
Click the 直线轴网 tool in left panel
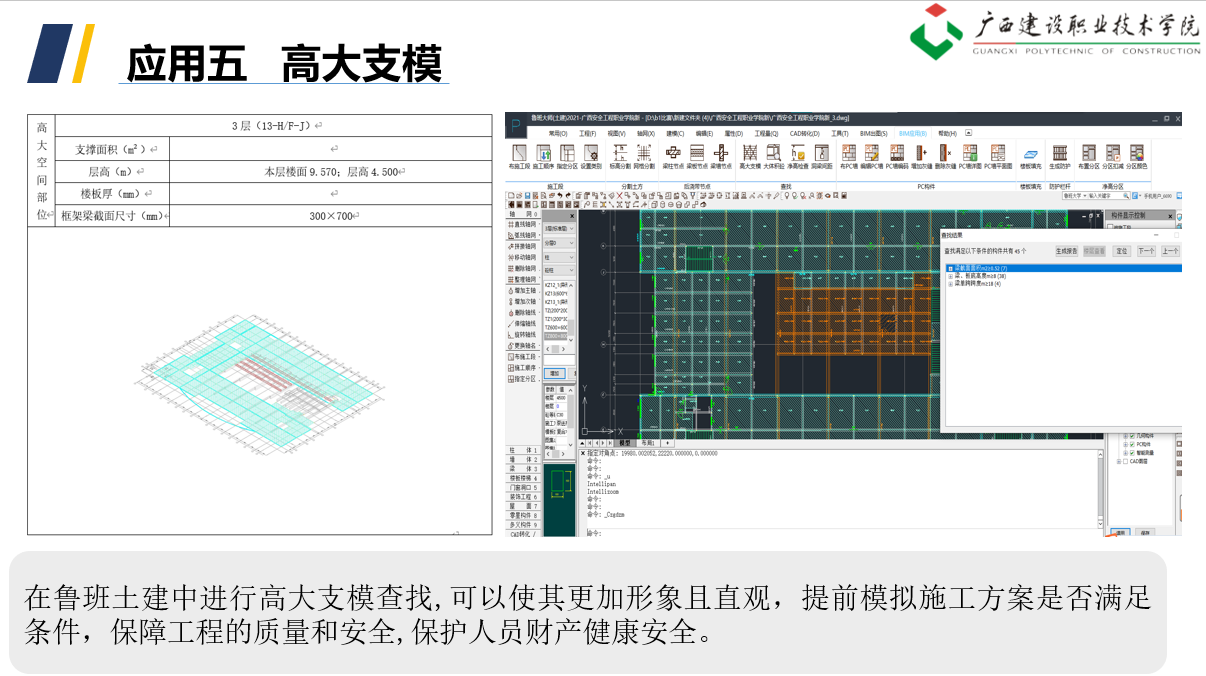point(524,225)
